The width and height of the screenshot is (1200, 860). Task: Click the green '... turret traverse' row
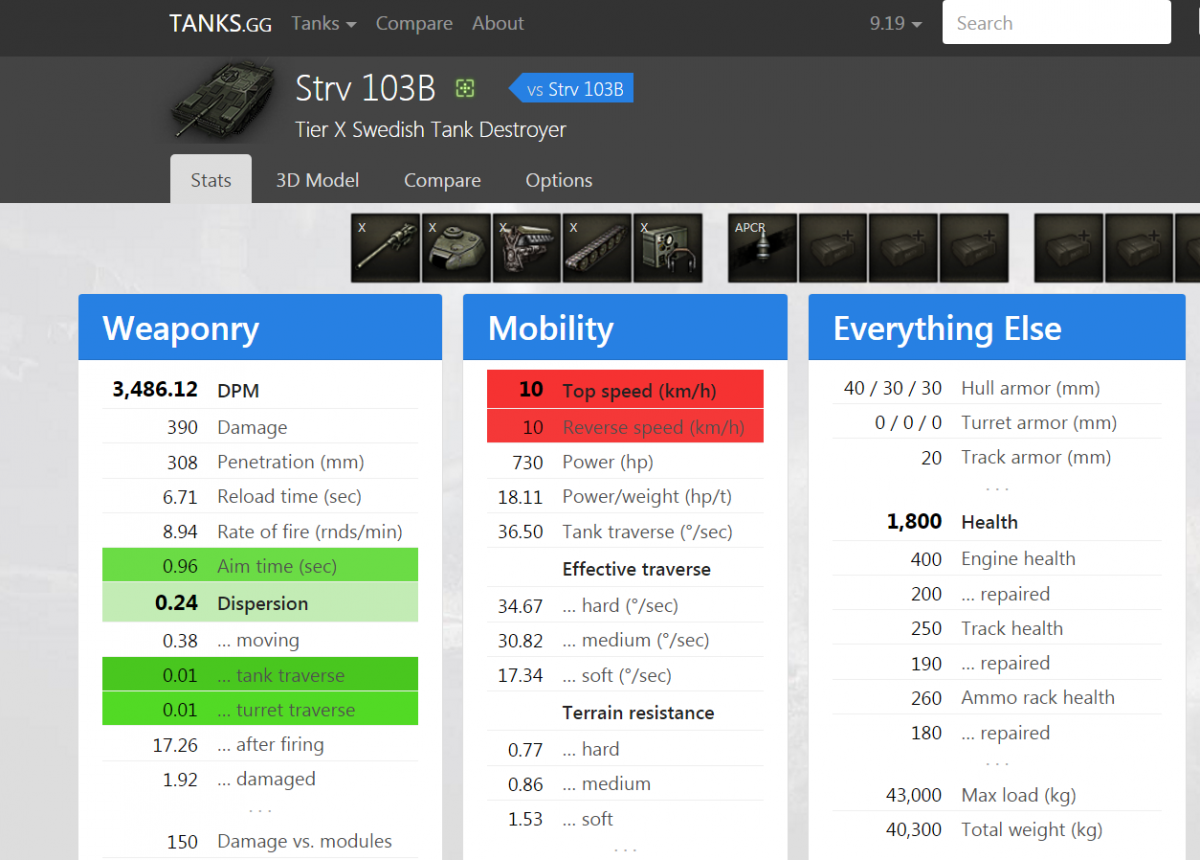point(260,710)
